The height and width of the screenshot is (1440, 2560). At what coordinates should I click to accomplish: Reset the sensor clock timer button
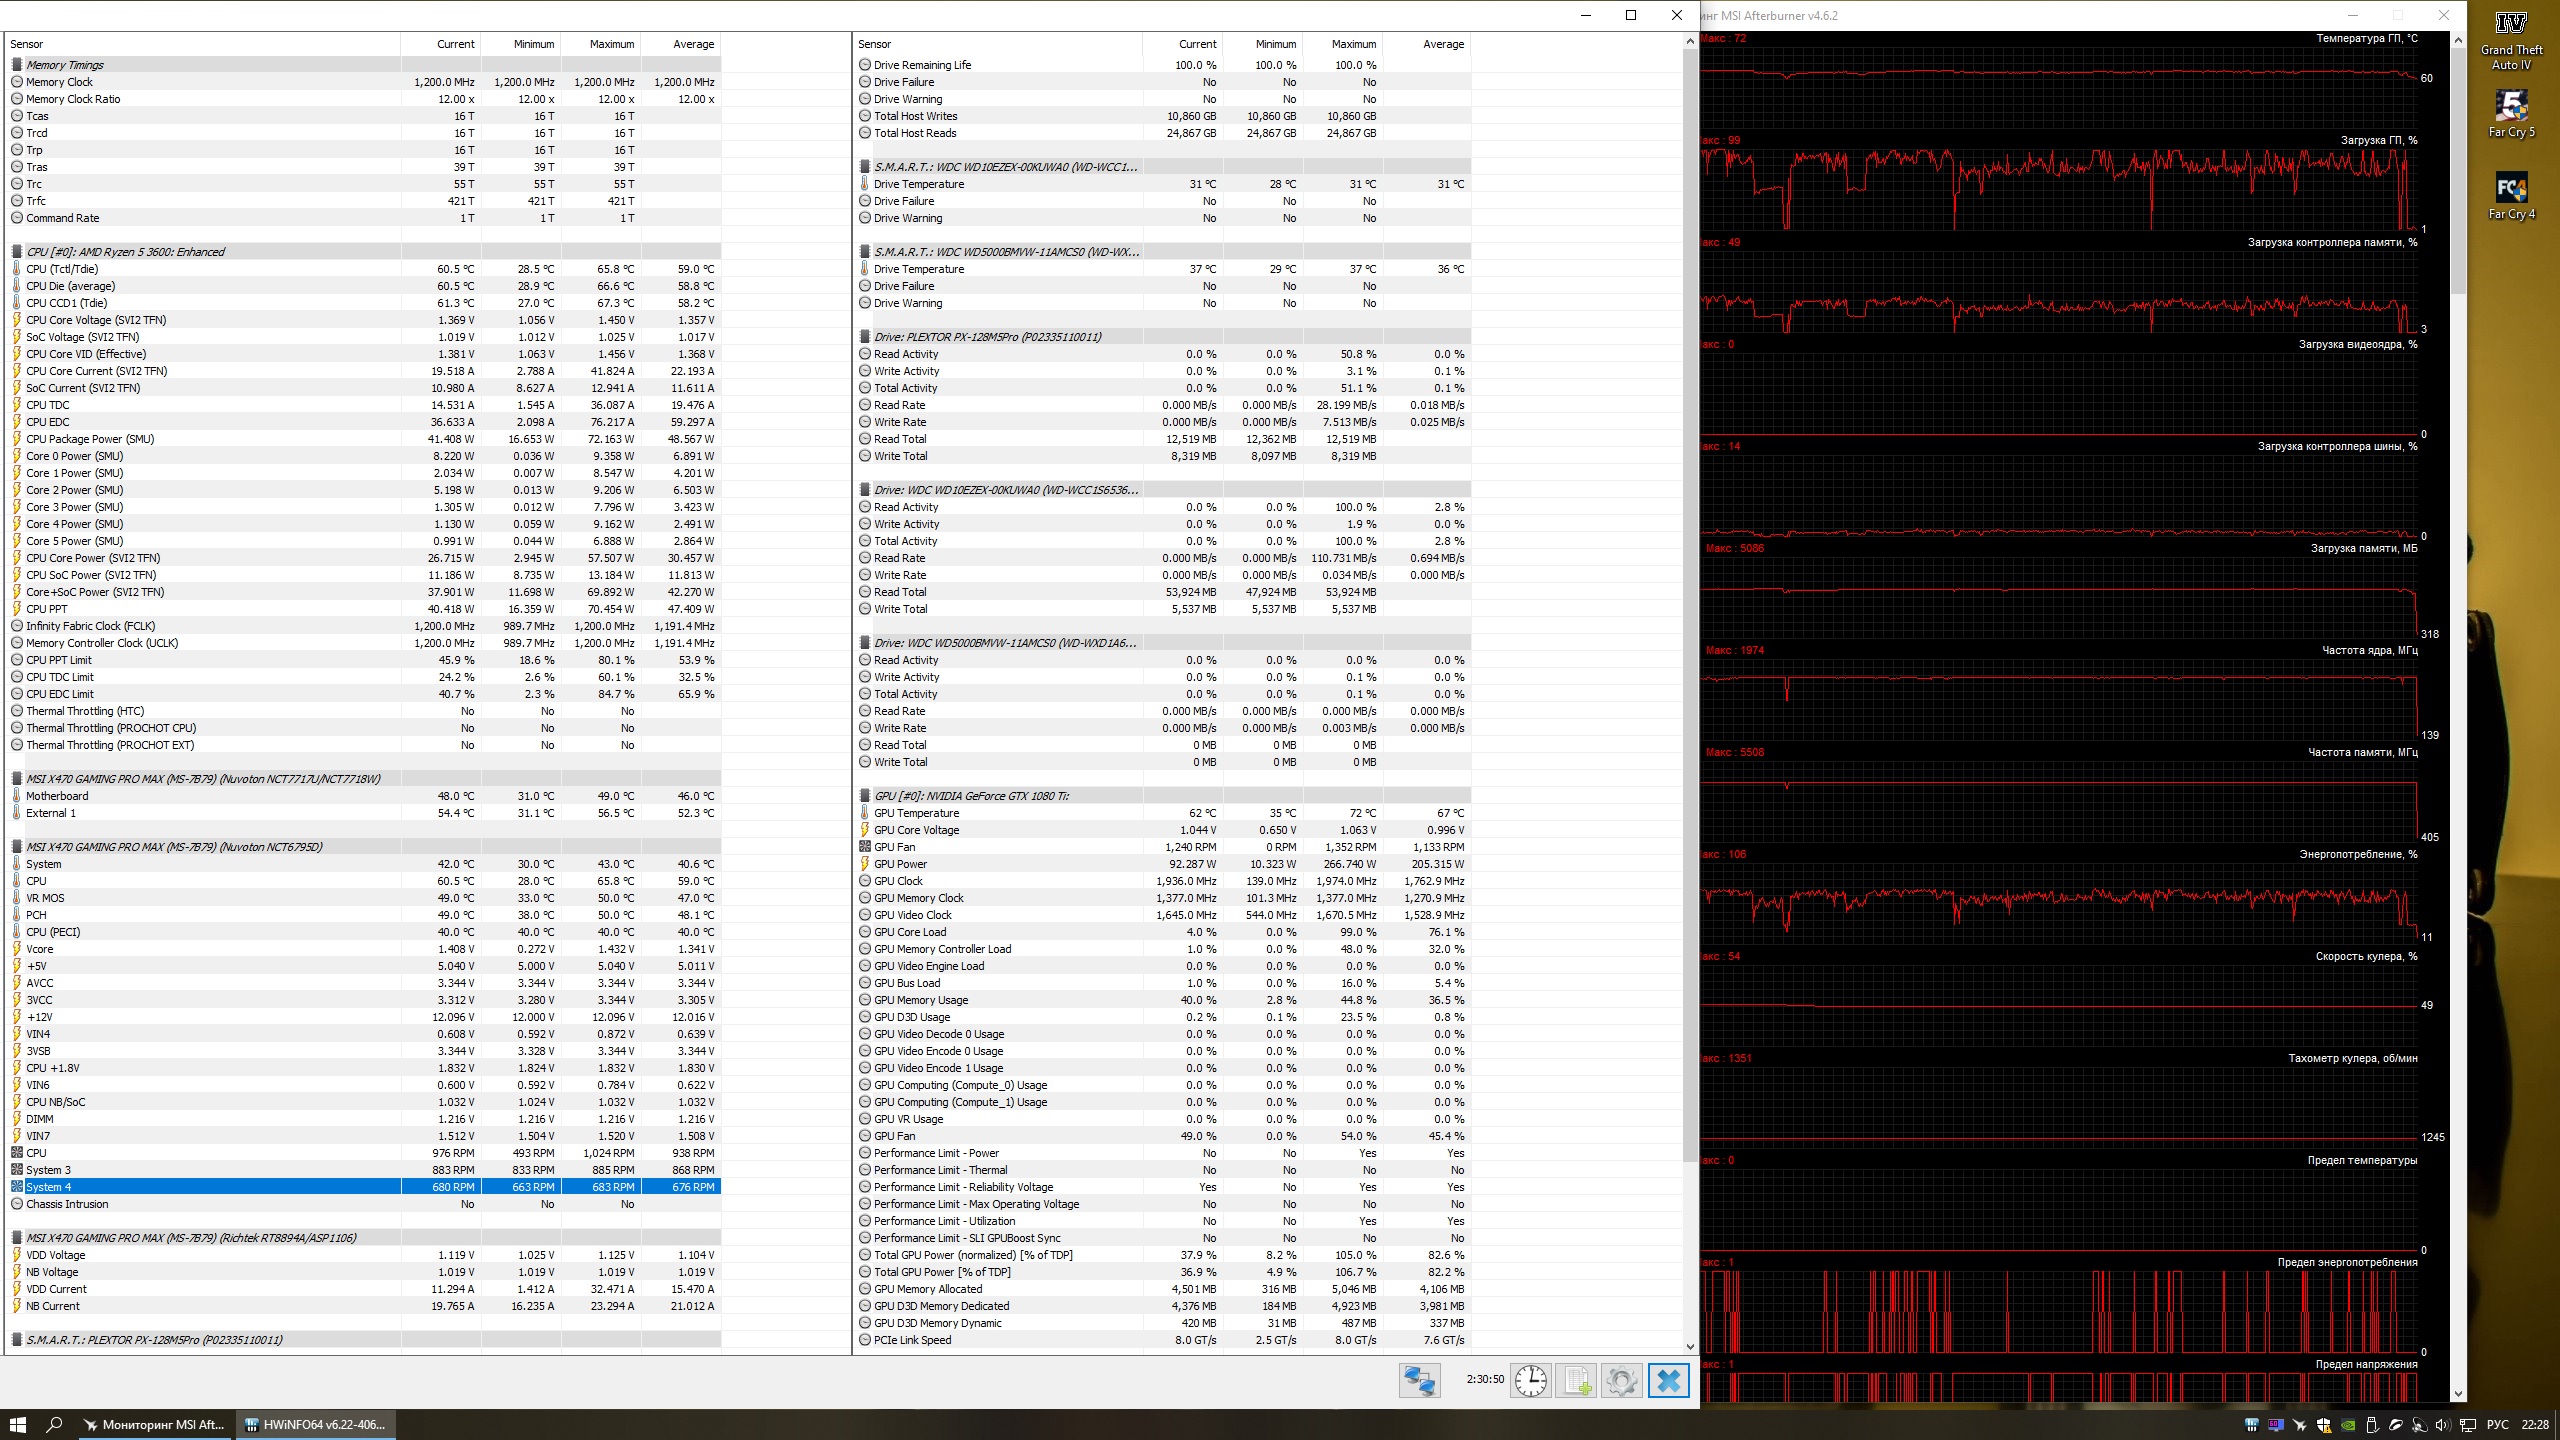coord(1530,1381)
